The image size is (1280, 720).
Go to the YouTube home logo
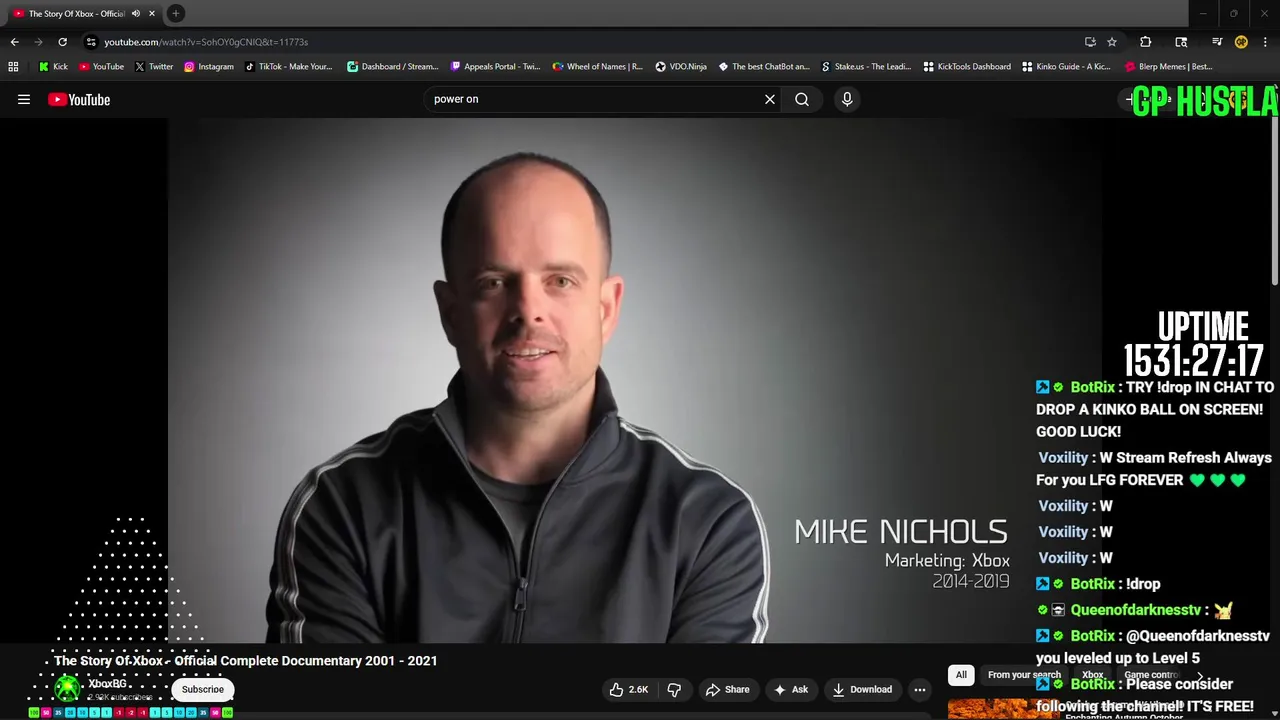coord(79,99)
